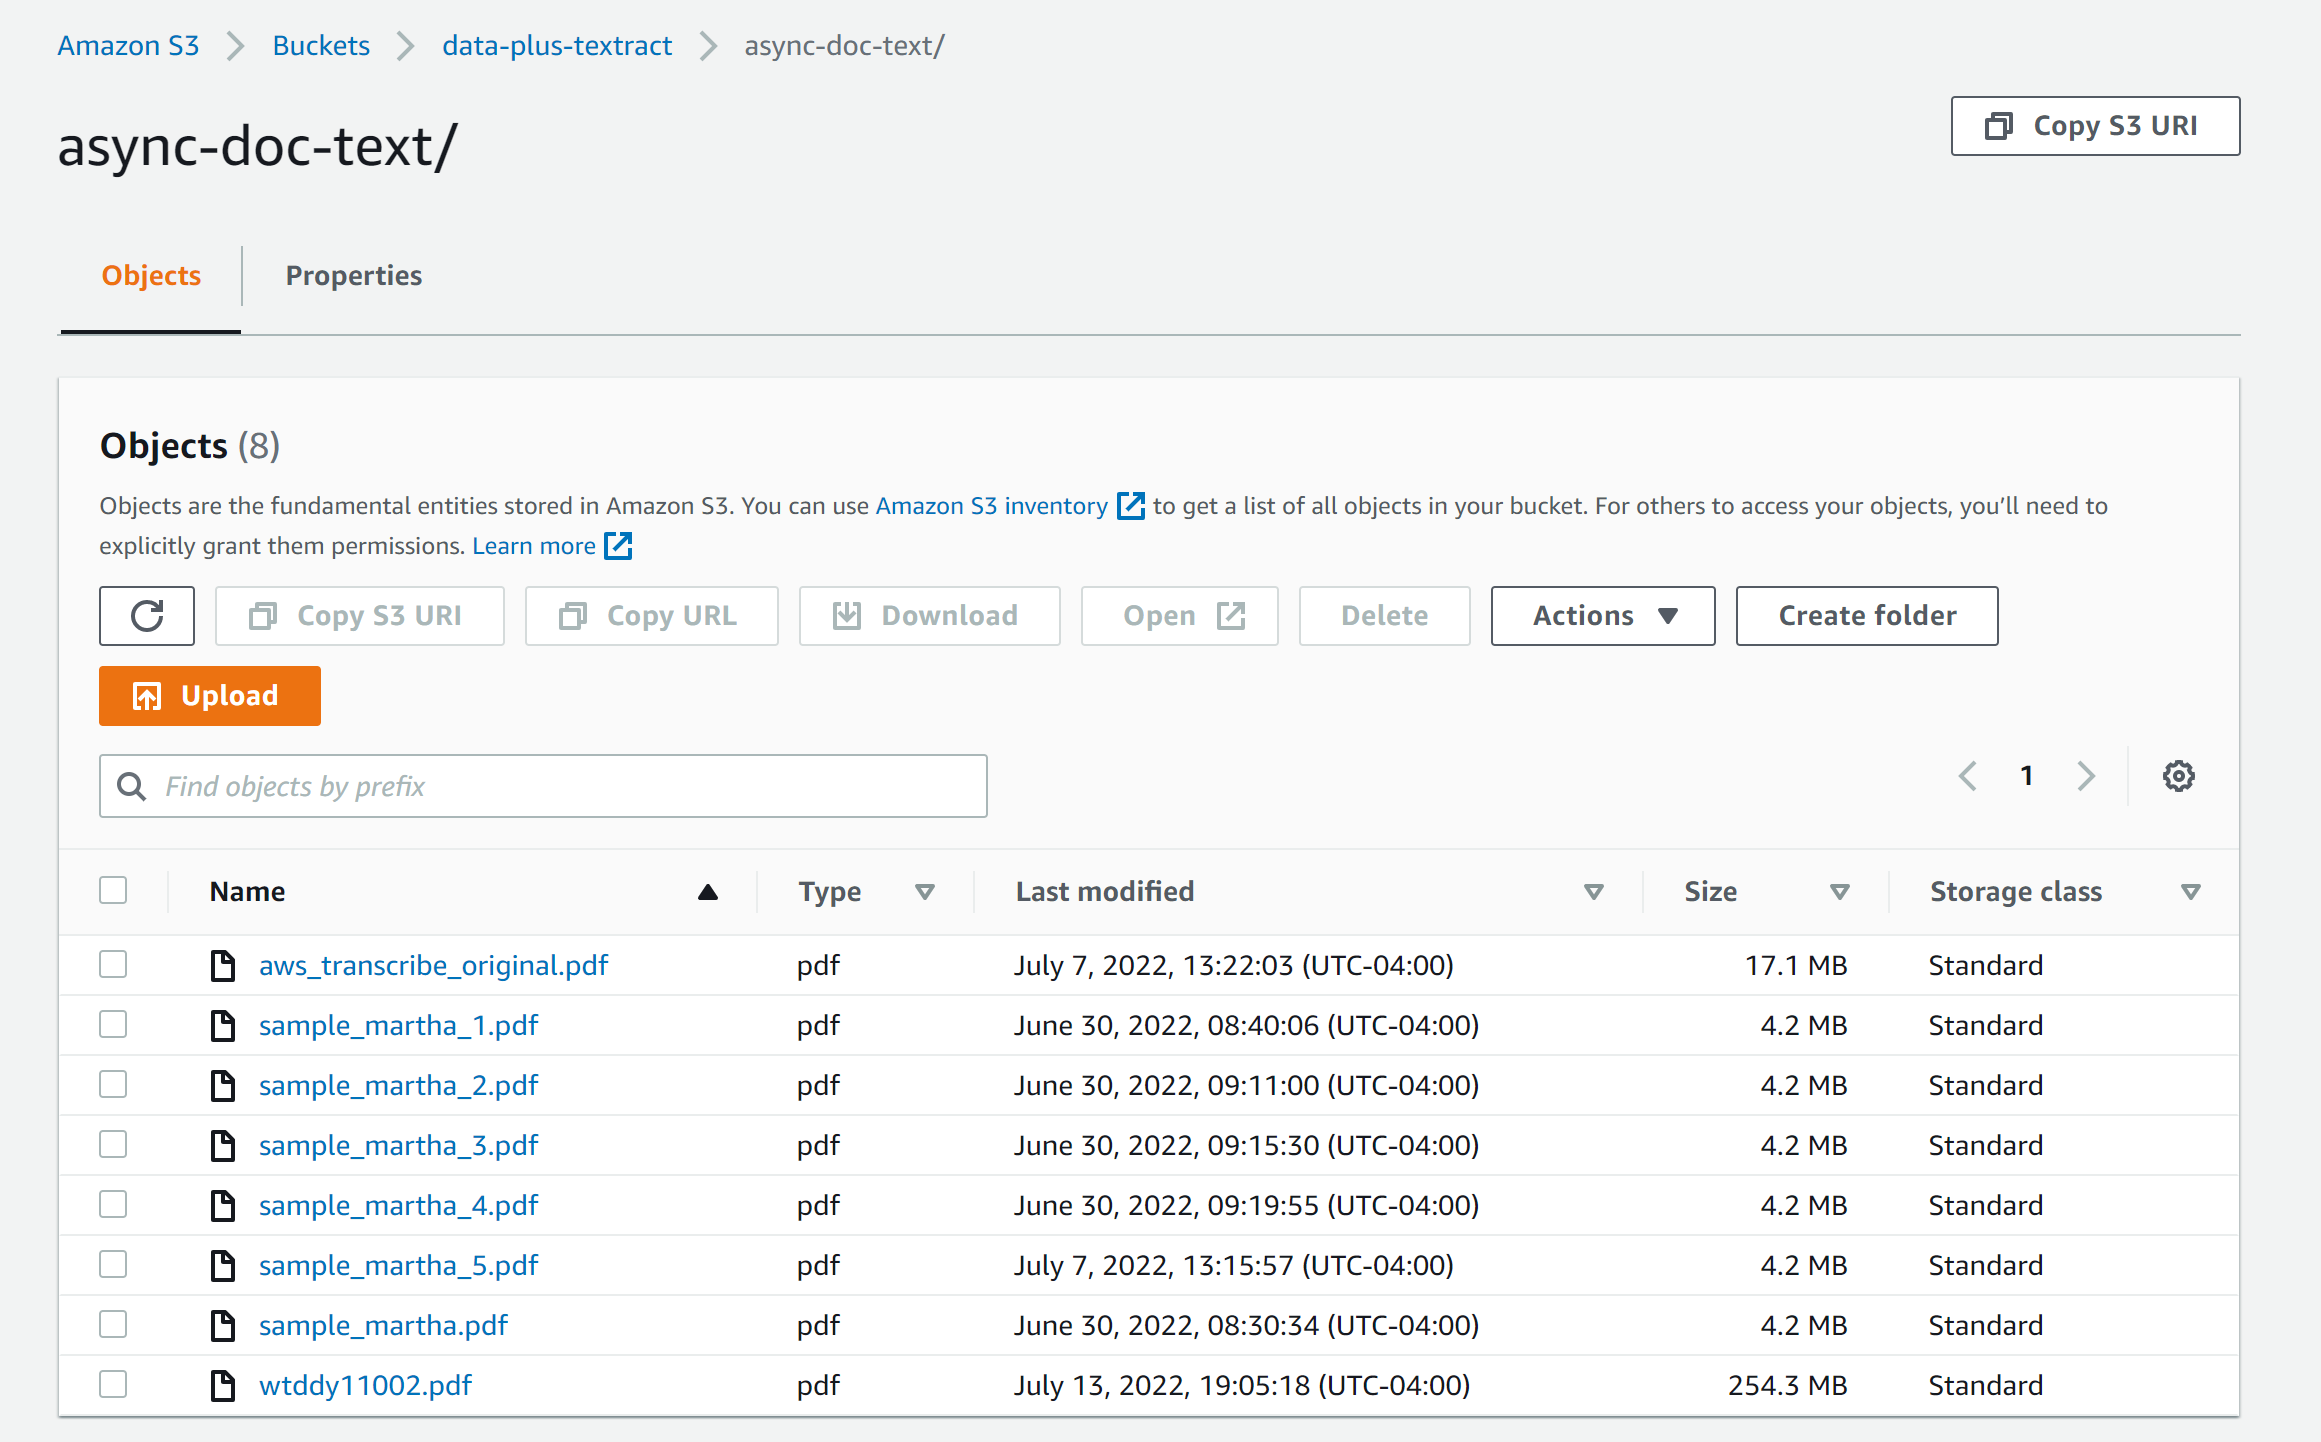Open aws_transcribe_original.pdf object link
The height and width of the screenshot is (1442, 2321).
click(x=433, y=965)
